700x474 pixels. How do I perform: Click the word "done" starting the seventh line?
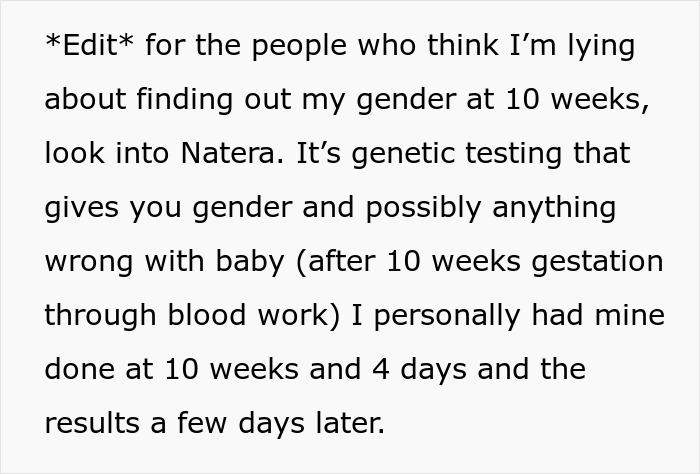point(80,369)
